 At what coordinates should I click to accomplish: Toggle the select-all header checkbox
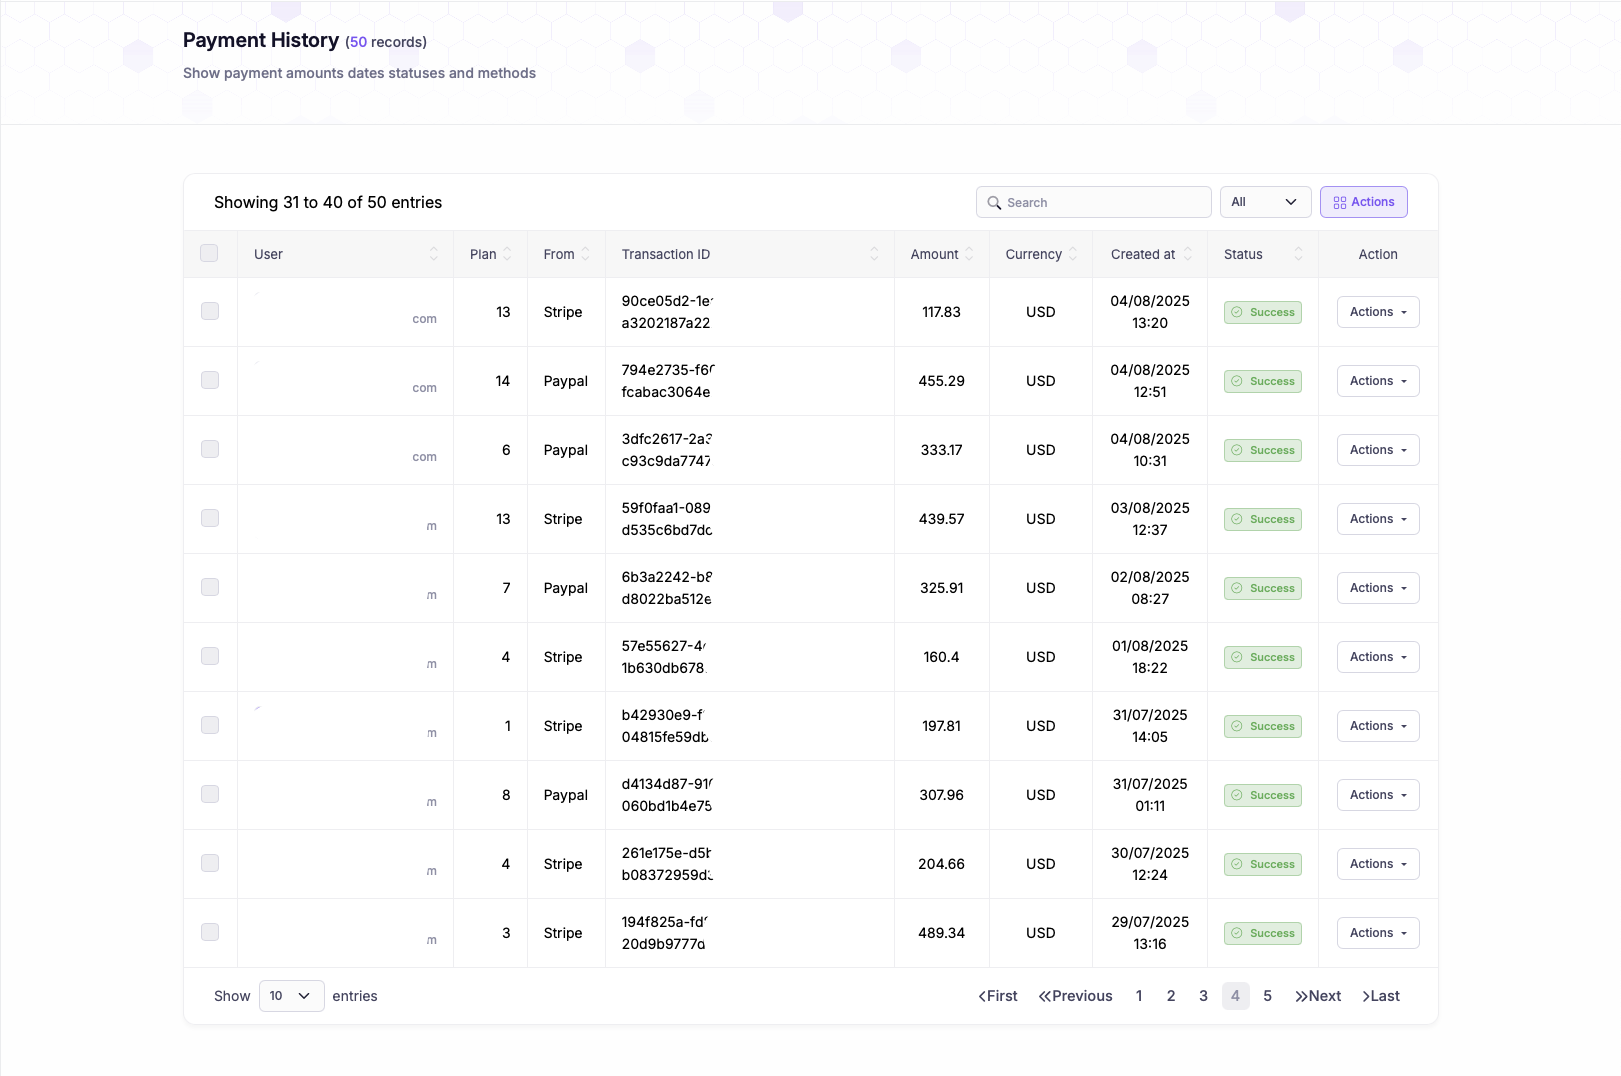(209, 253)
